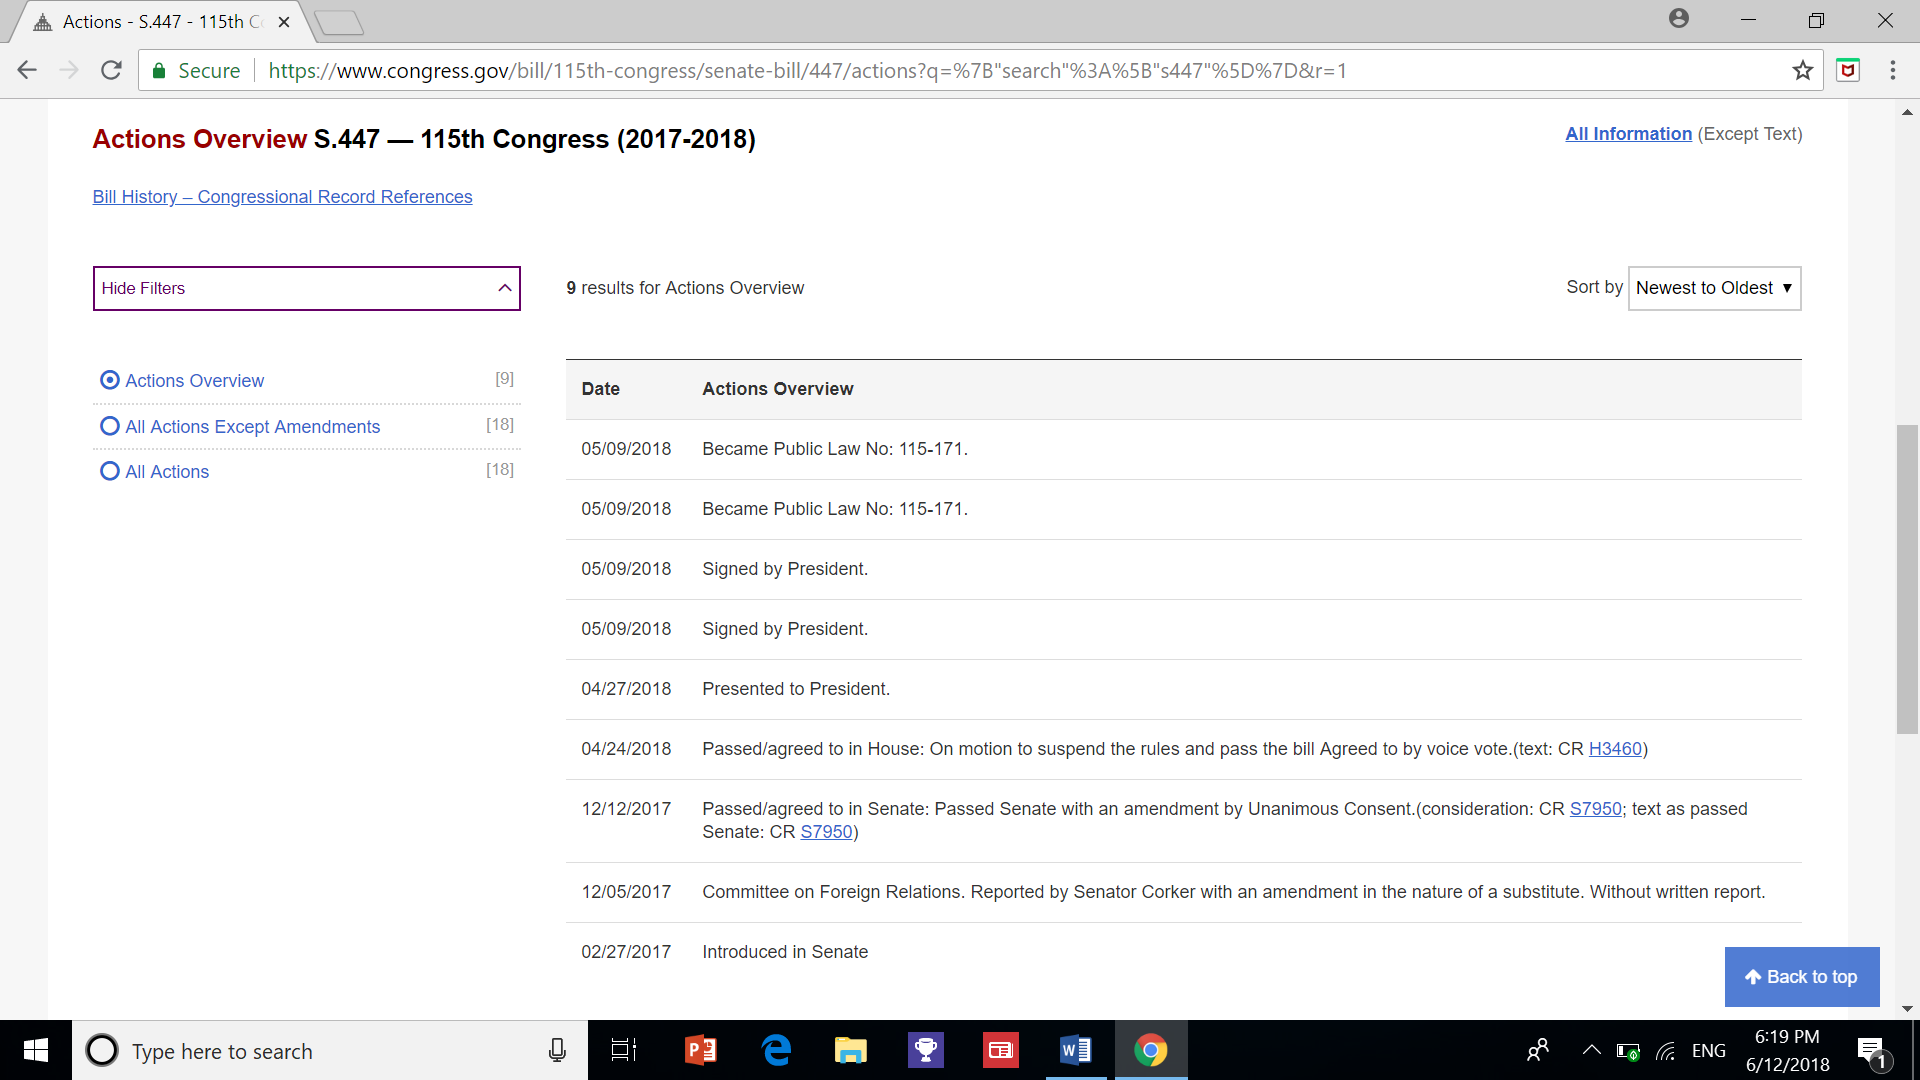Click the date 04/24/2018 cell
This screenshot has width=1920, height=1080.
point(626,749)
